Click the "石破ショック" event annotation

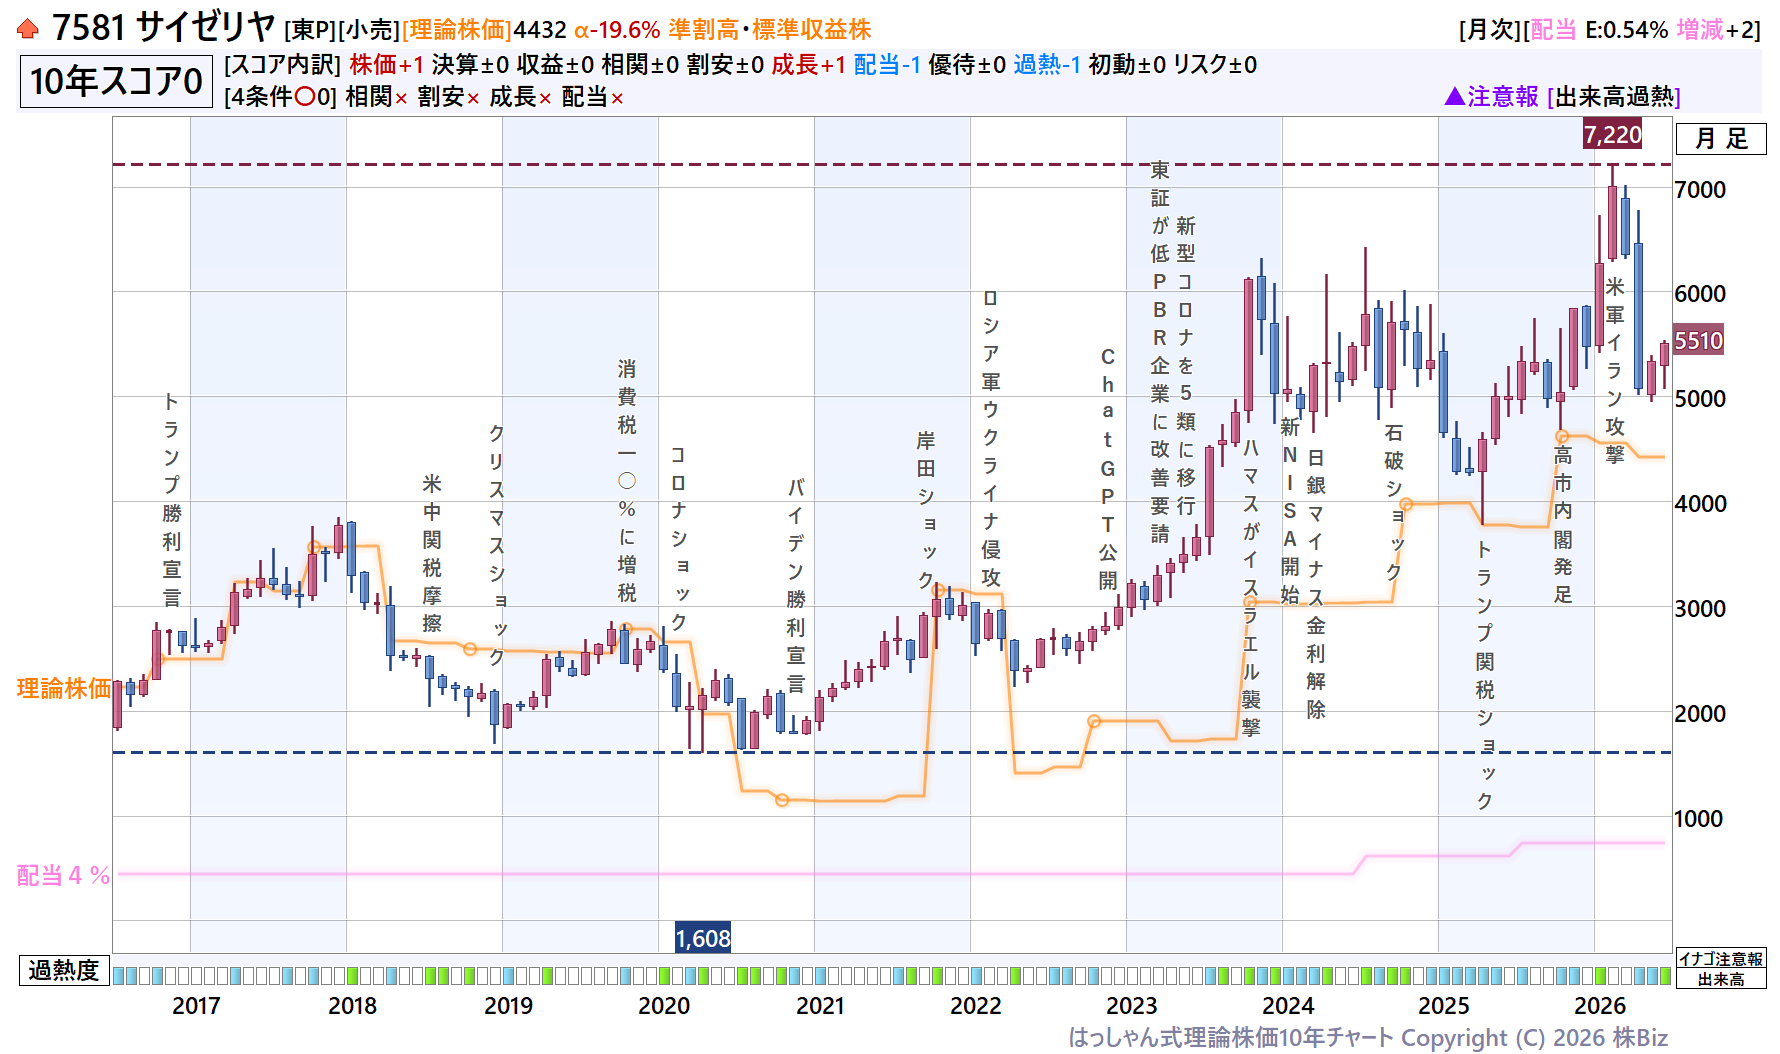point(1394,503)
